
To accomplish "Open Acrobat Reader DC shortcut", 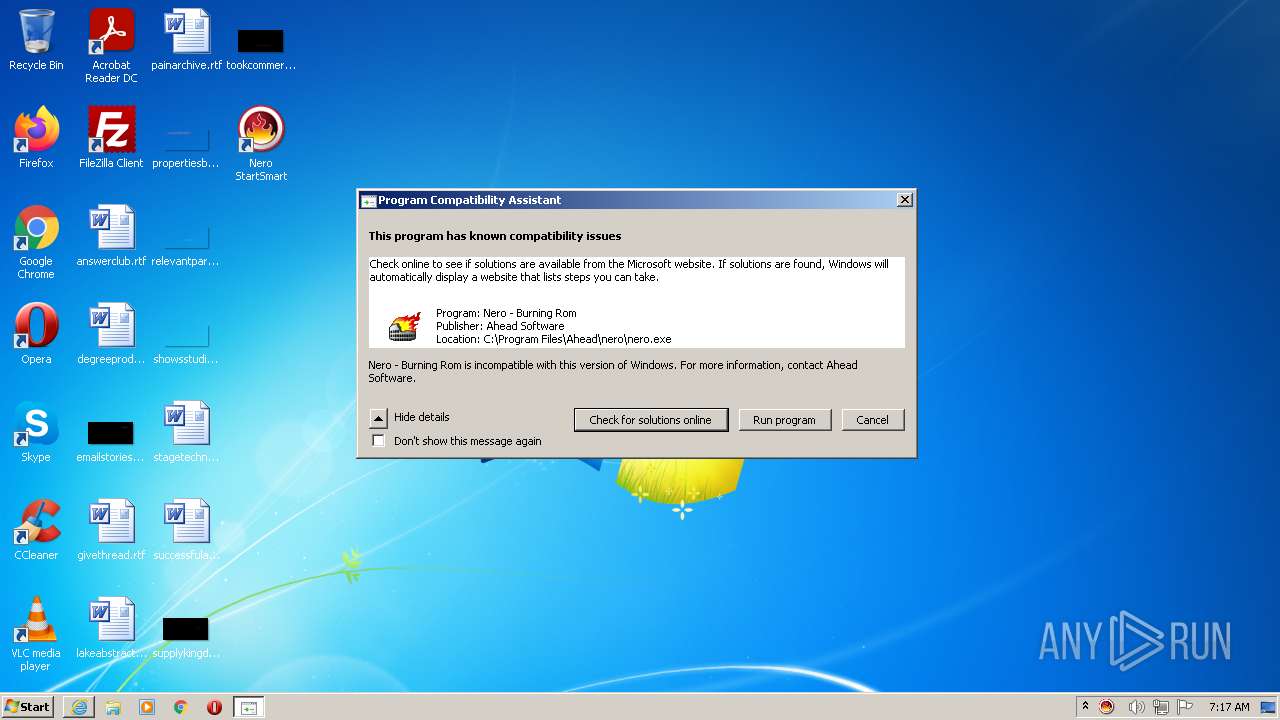I will click(x=111, y=46).
